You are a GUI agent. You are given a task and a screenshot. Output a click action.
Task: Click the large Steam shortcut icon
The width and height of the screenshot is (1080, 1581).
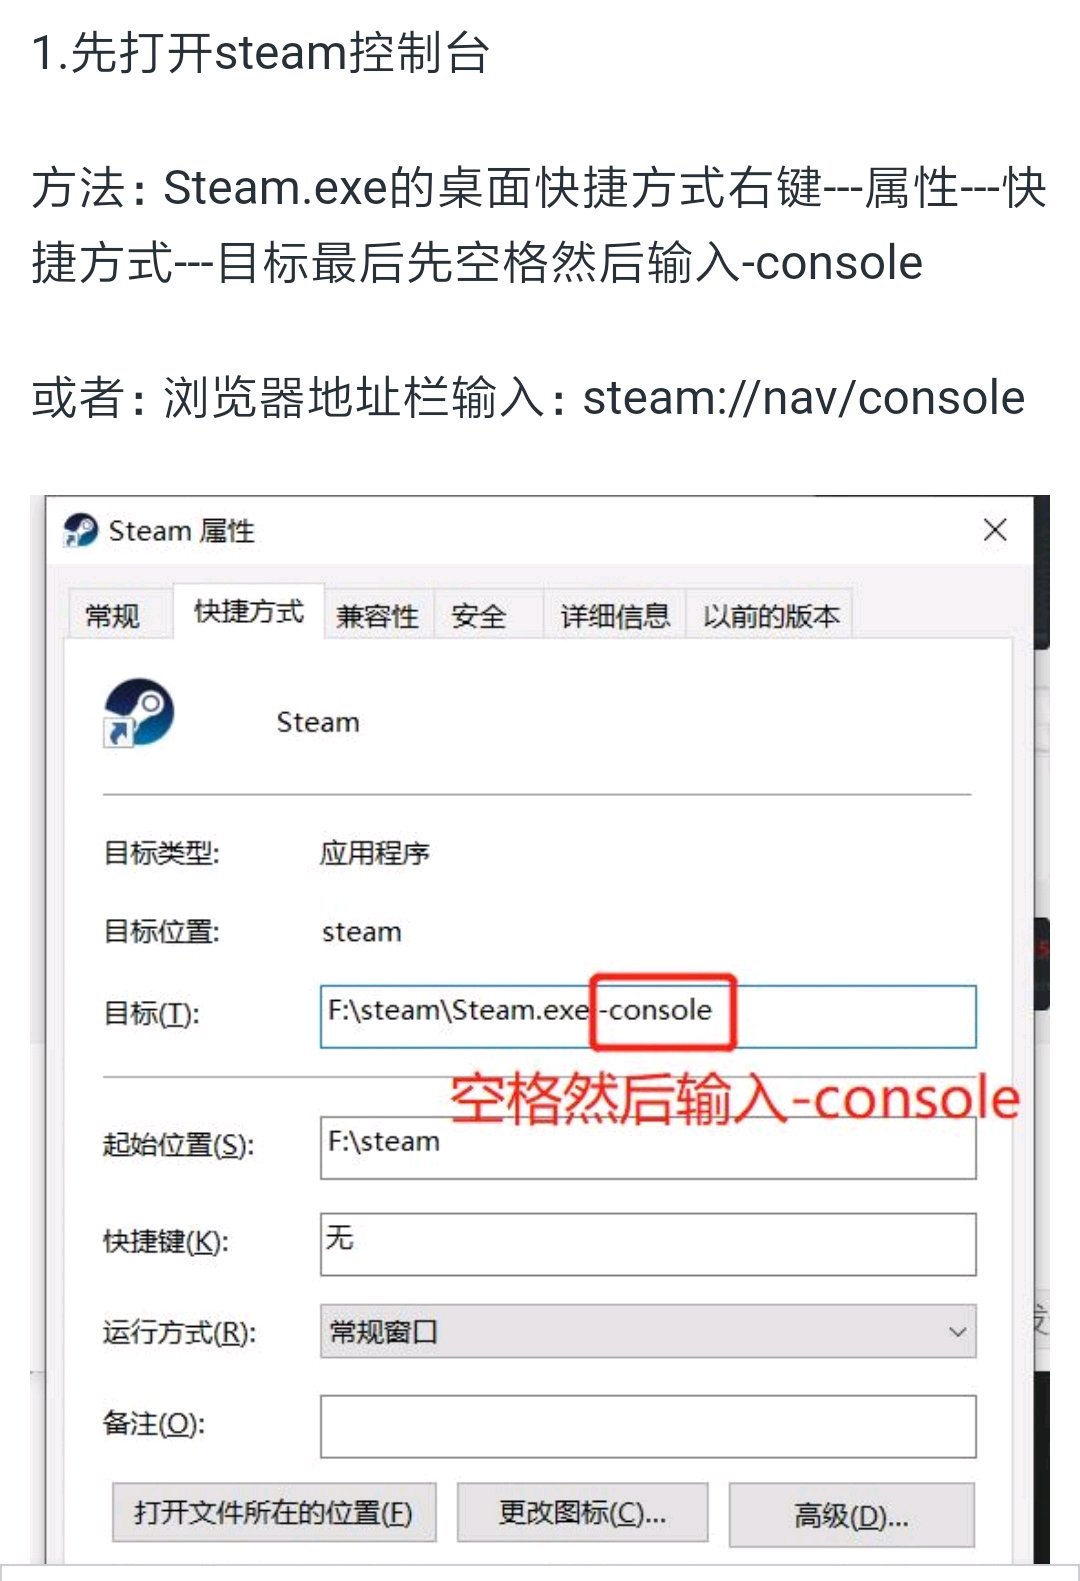pyautogui.click(x=139, y=713)
